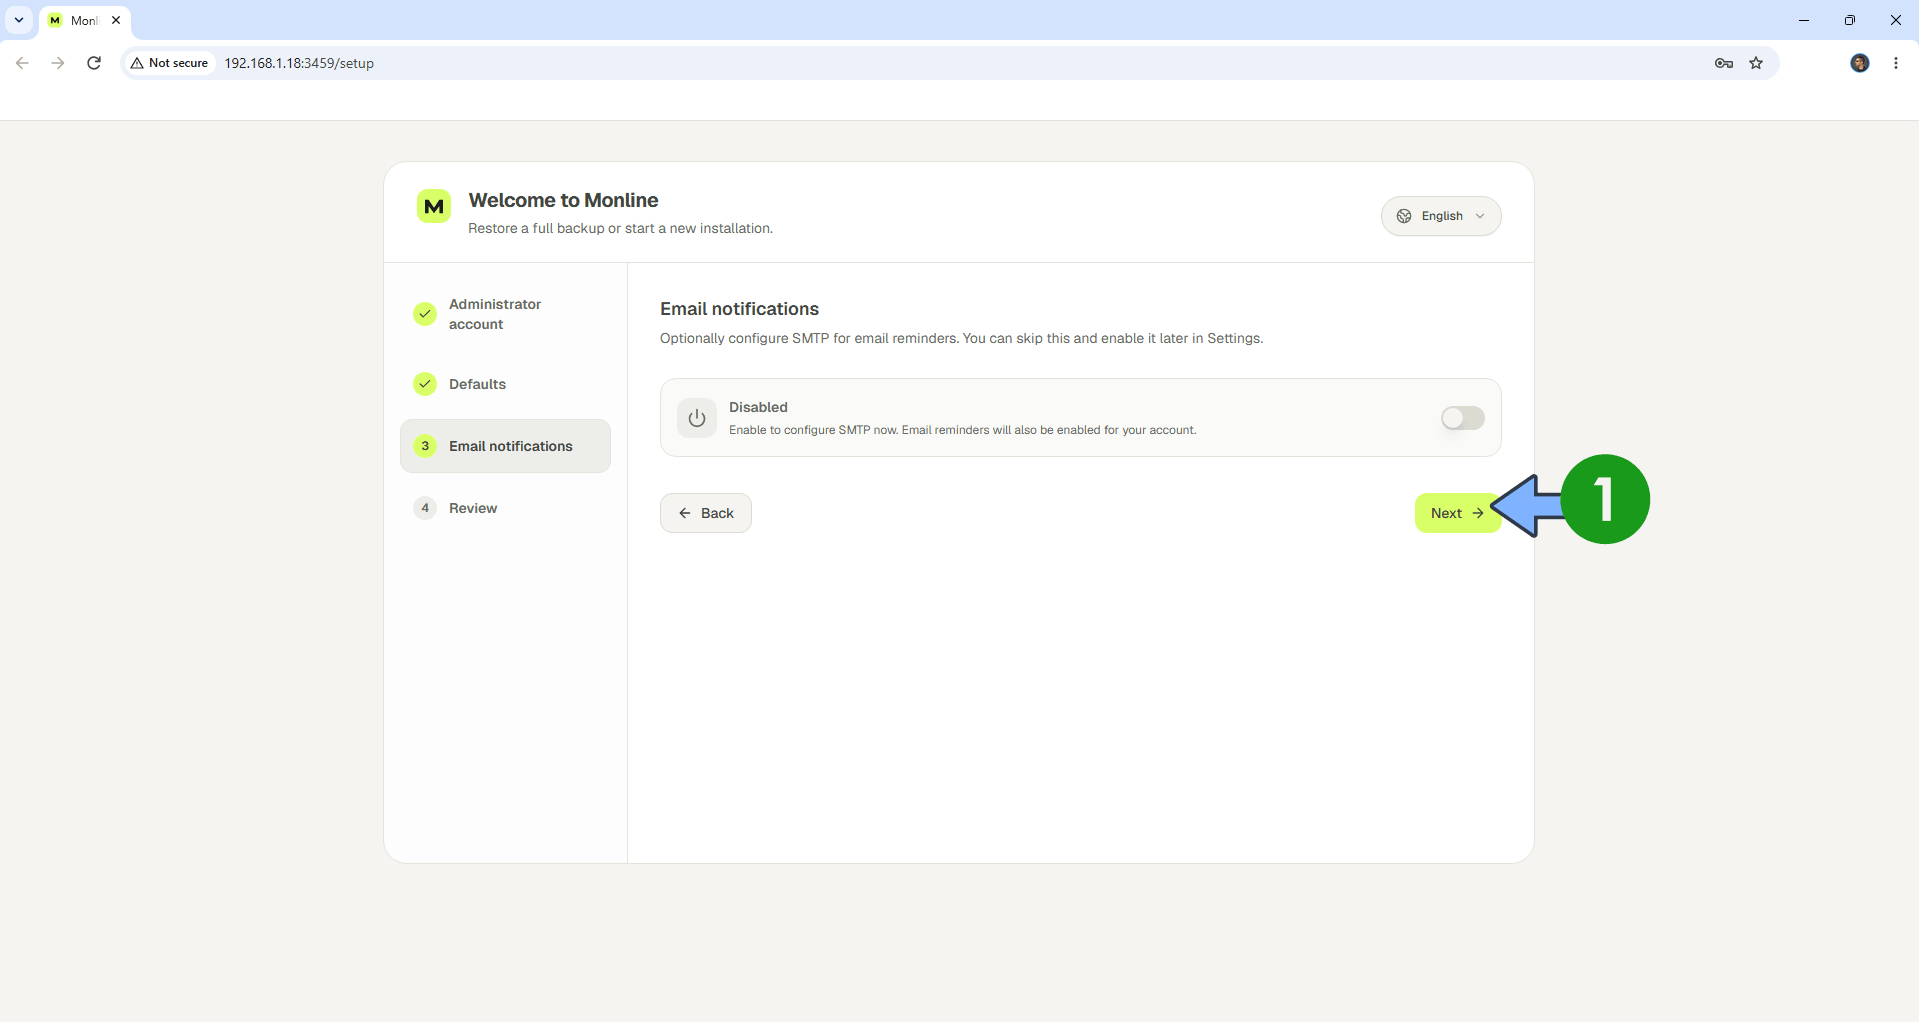Click 'Optionally configure SMTP' description text
Image resolution: width=1919 pixels, height=1022 pixels.
tap(961, 338)
